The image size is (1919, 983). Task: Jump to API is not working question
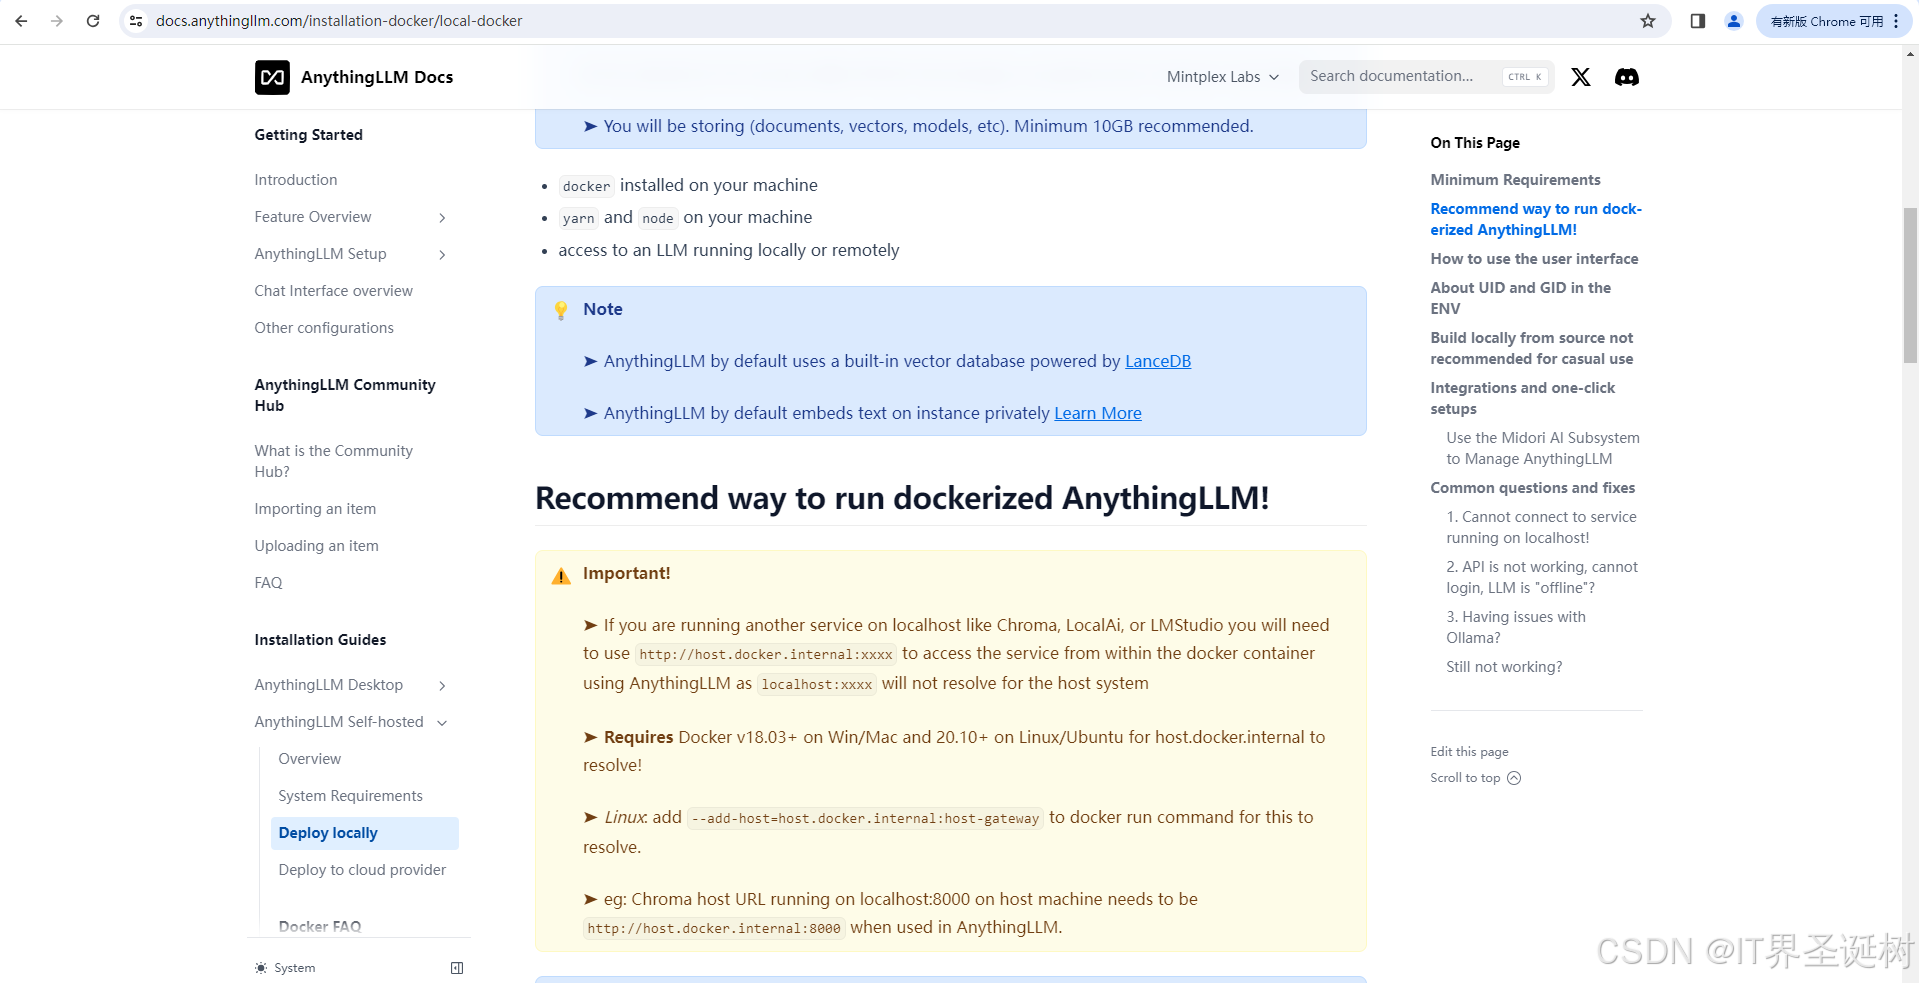coord(1542,577)
